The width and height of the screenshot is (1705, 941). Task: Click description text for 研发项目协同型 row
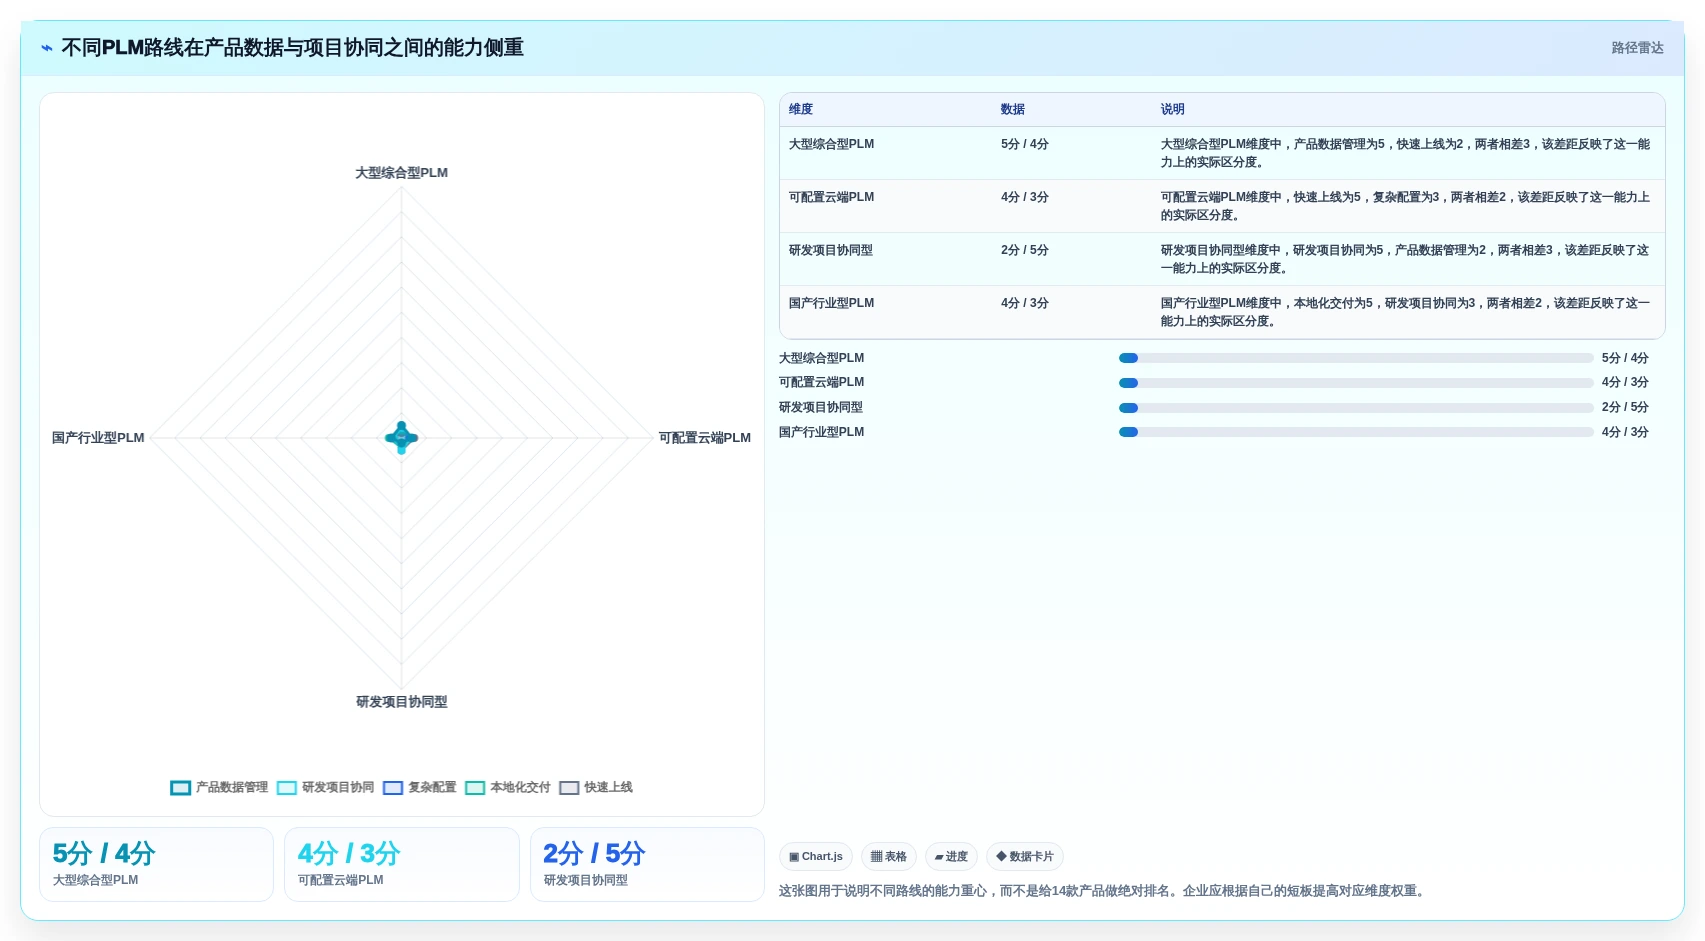(x=1405, y=259)
